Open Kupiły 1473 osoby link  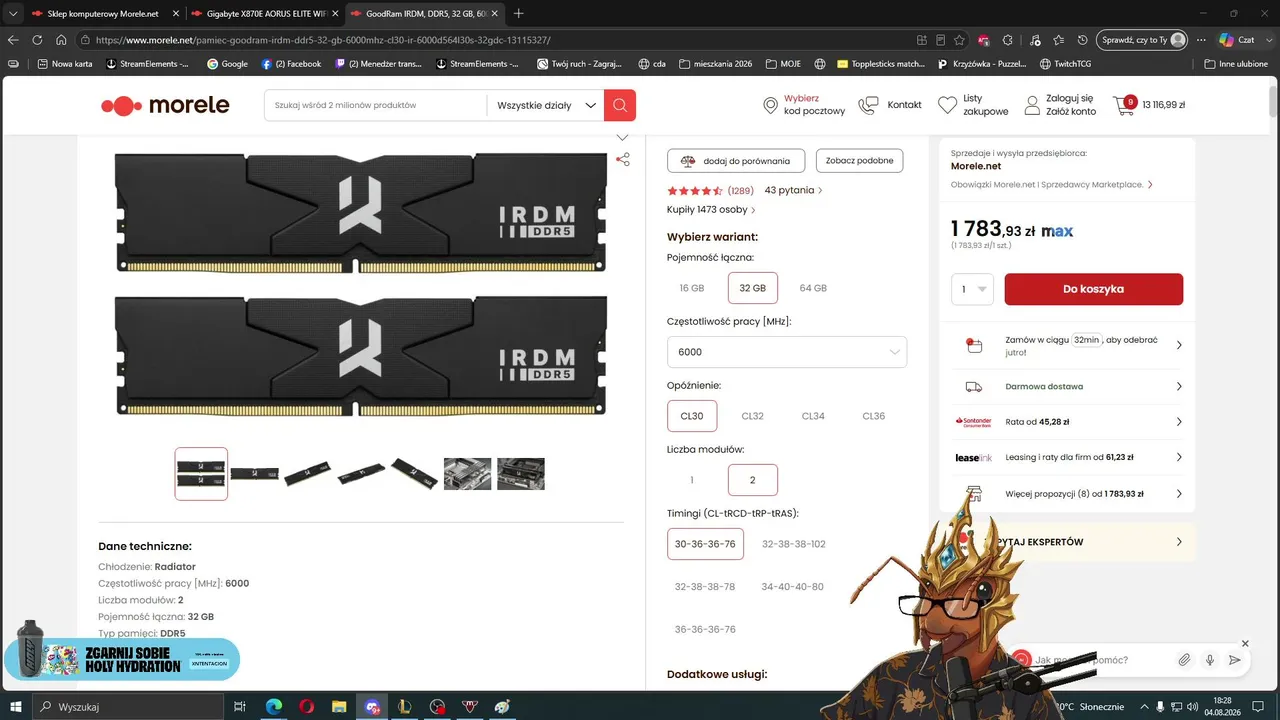click(x=711, y=210)
